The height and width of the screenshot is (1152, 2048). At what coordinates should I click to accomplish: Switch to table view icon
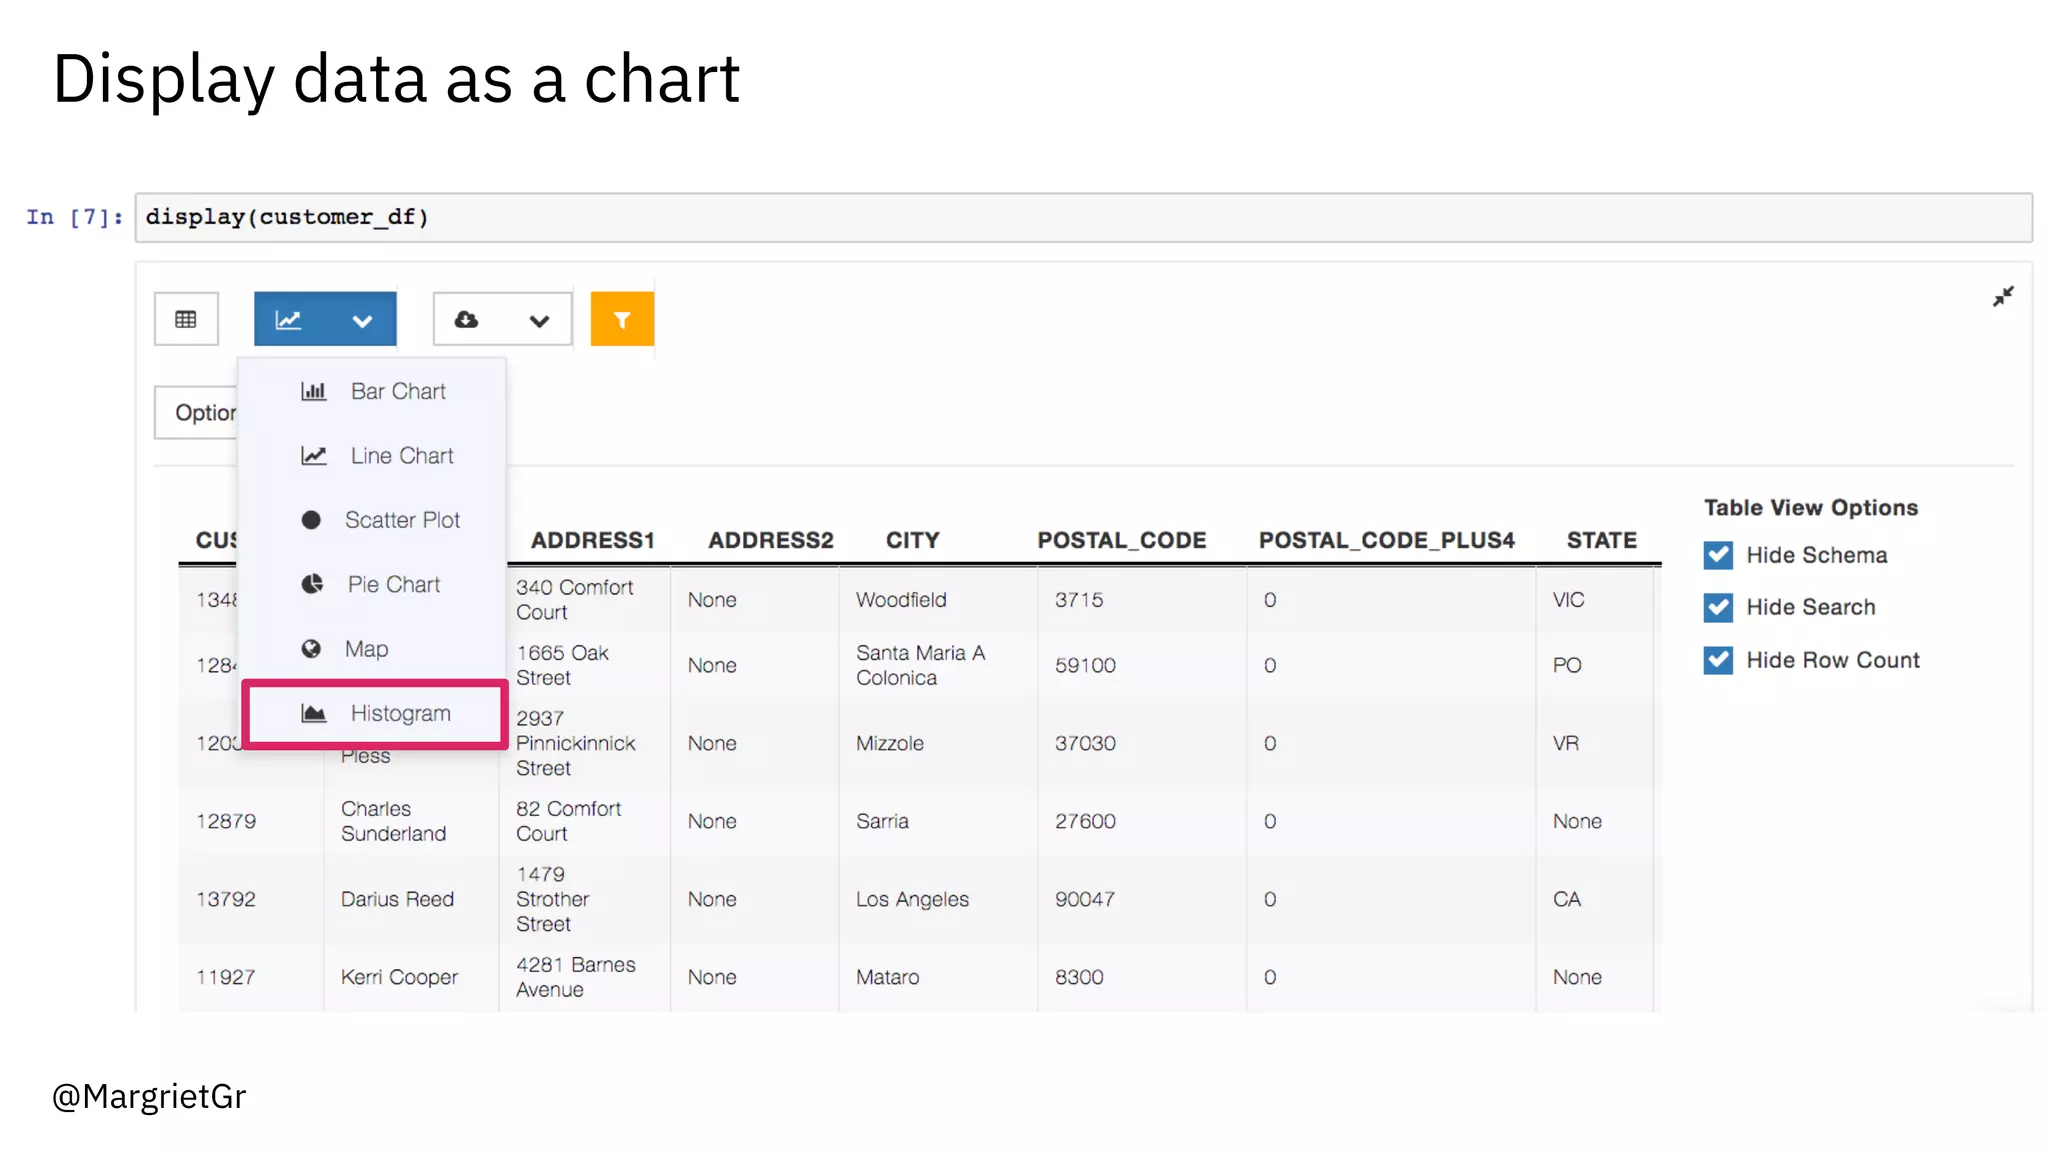[x=186, y=319]
